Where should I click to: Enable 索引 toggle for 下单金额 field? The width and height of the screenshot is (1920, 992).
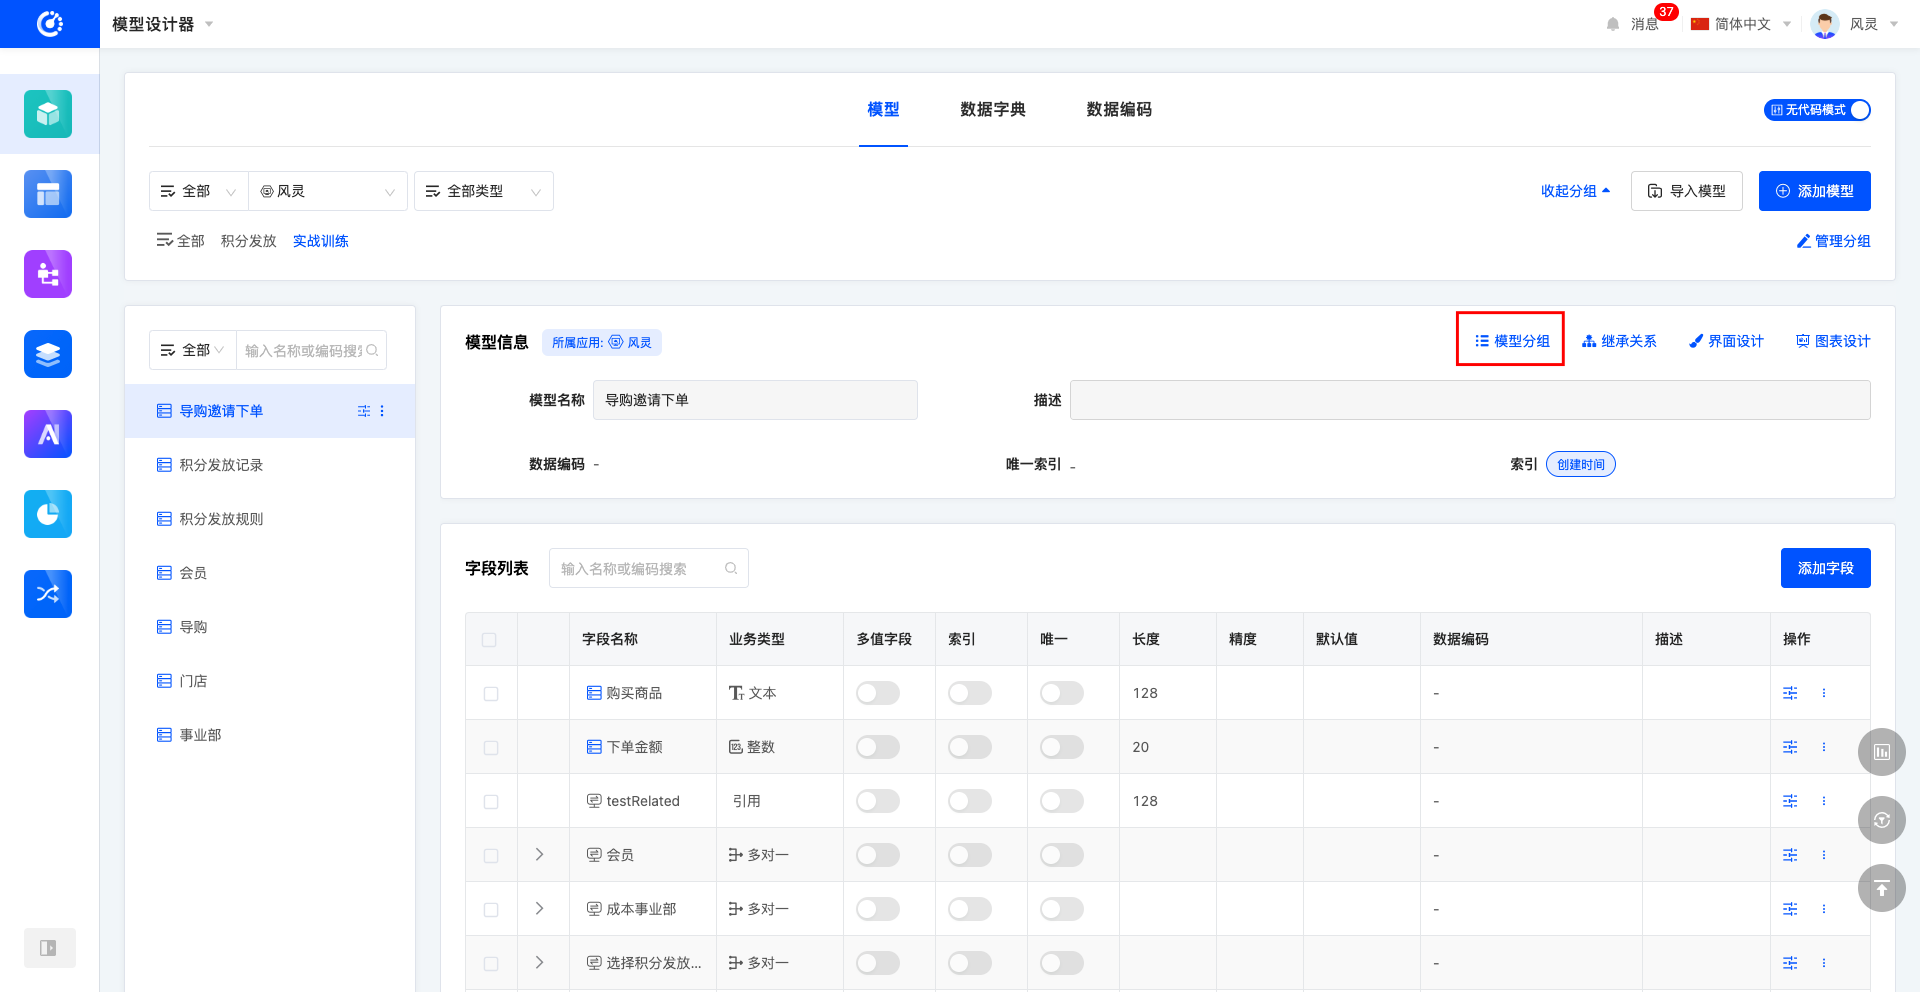click(969, 747)
